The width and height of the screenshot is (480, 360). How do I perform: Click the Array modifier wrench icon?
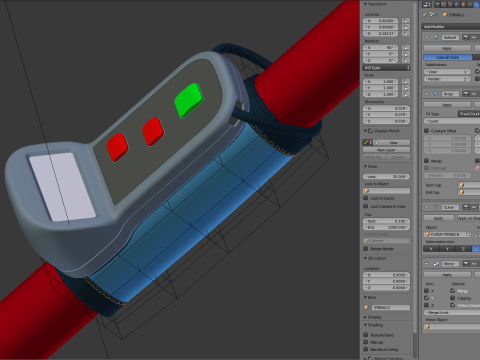tap(436, 94)
